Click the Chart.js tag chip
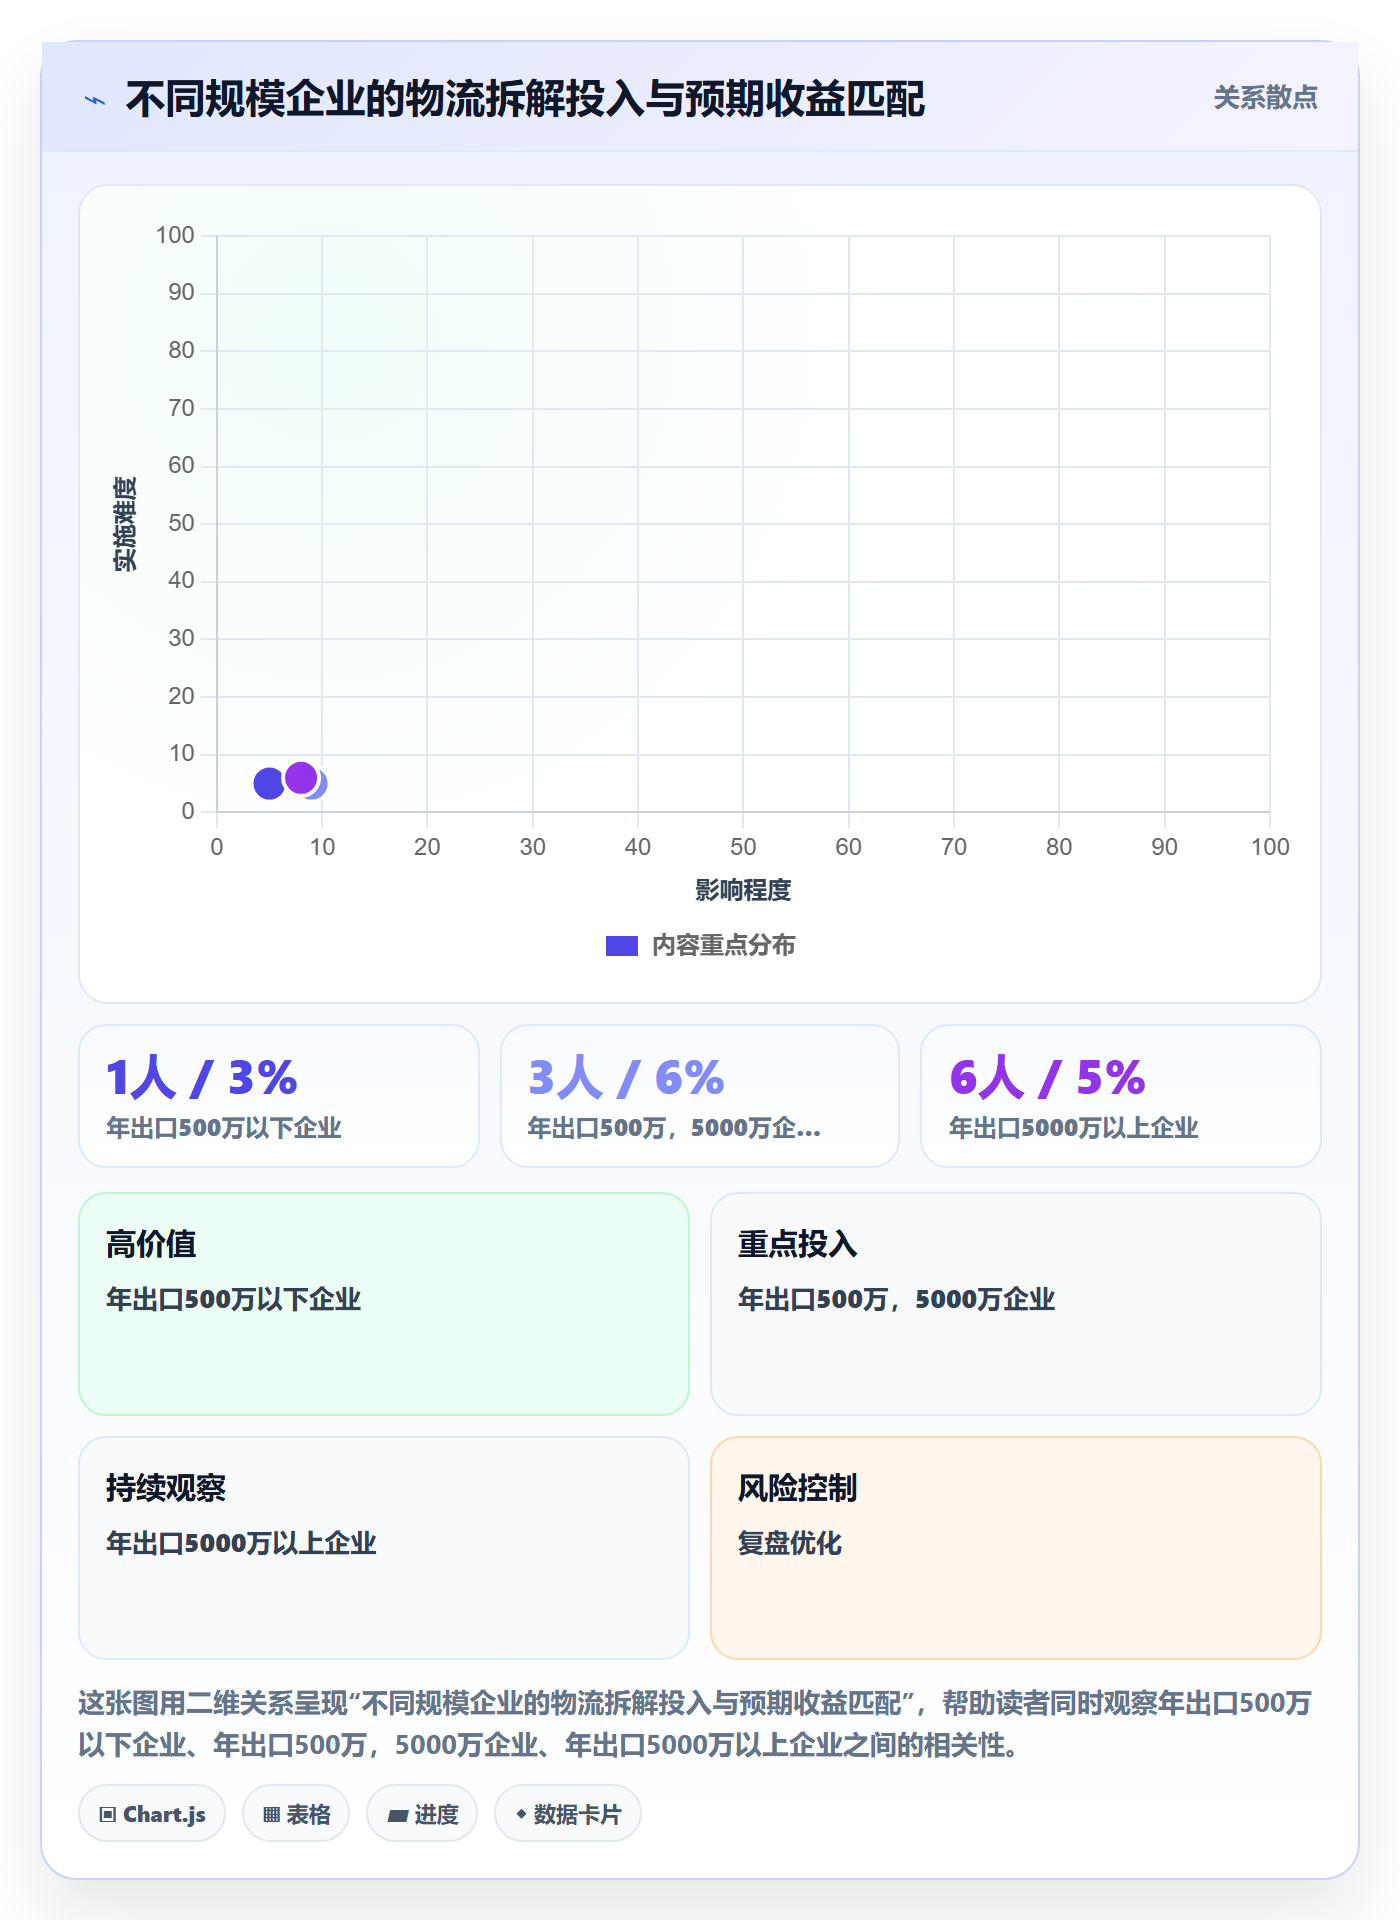The height and width of the screenshot is (1920, 1400). pyautogui.click(x=152, y=1814)
